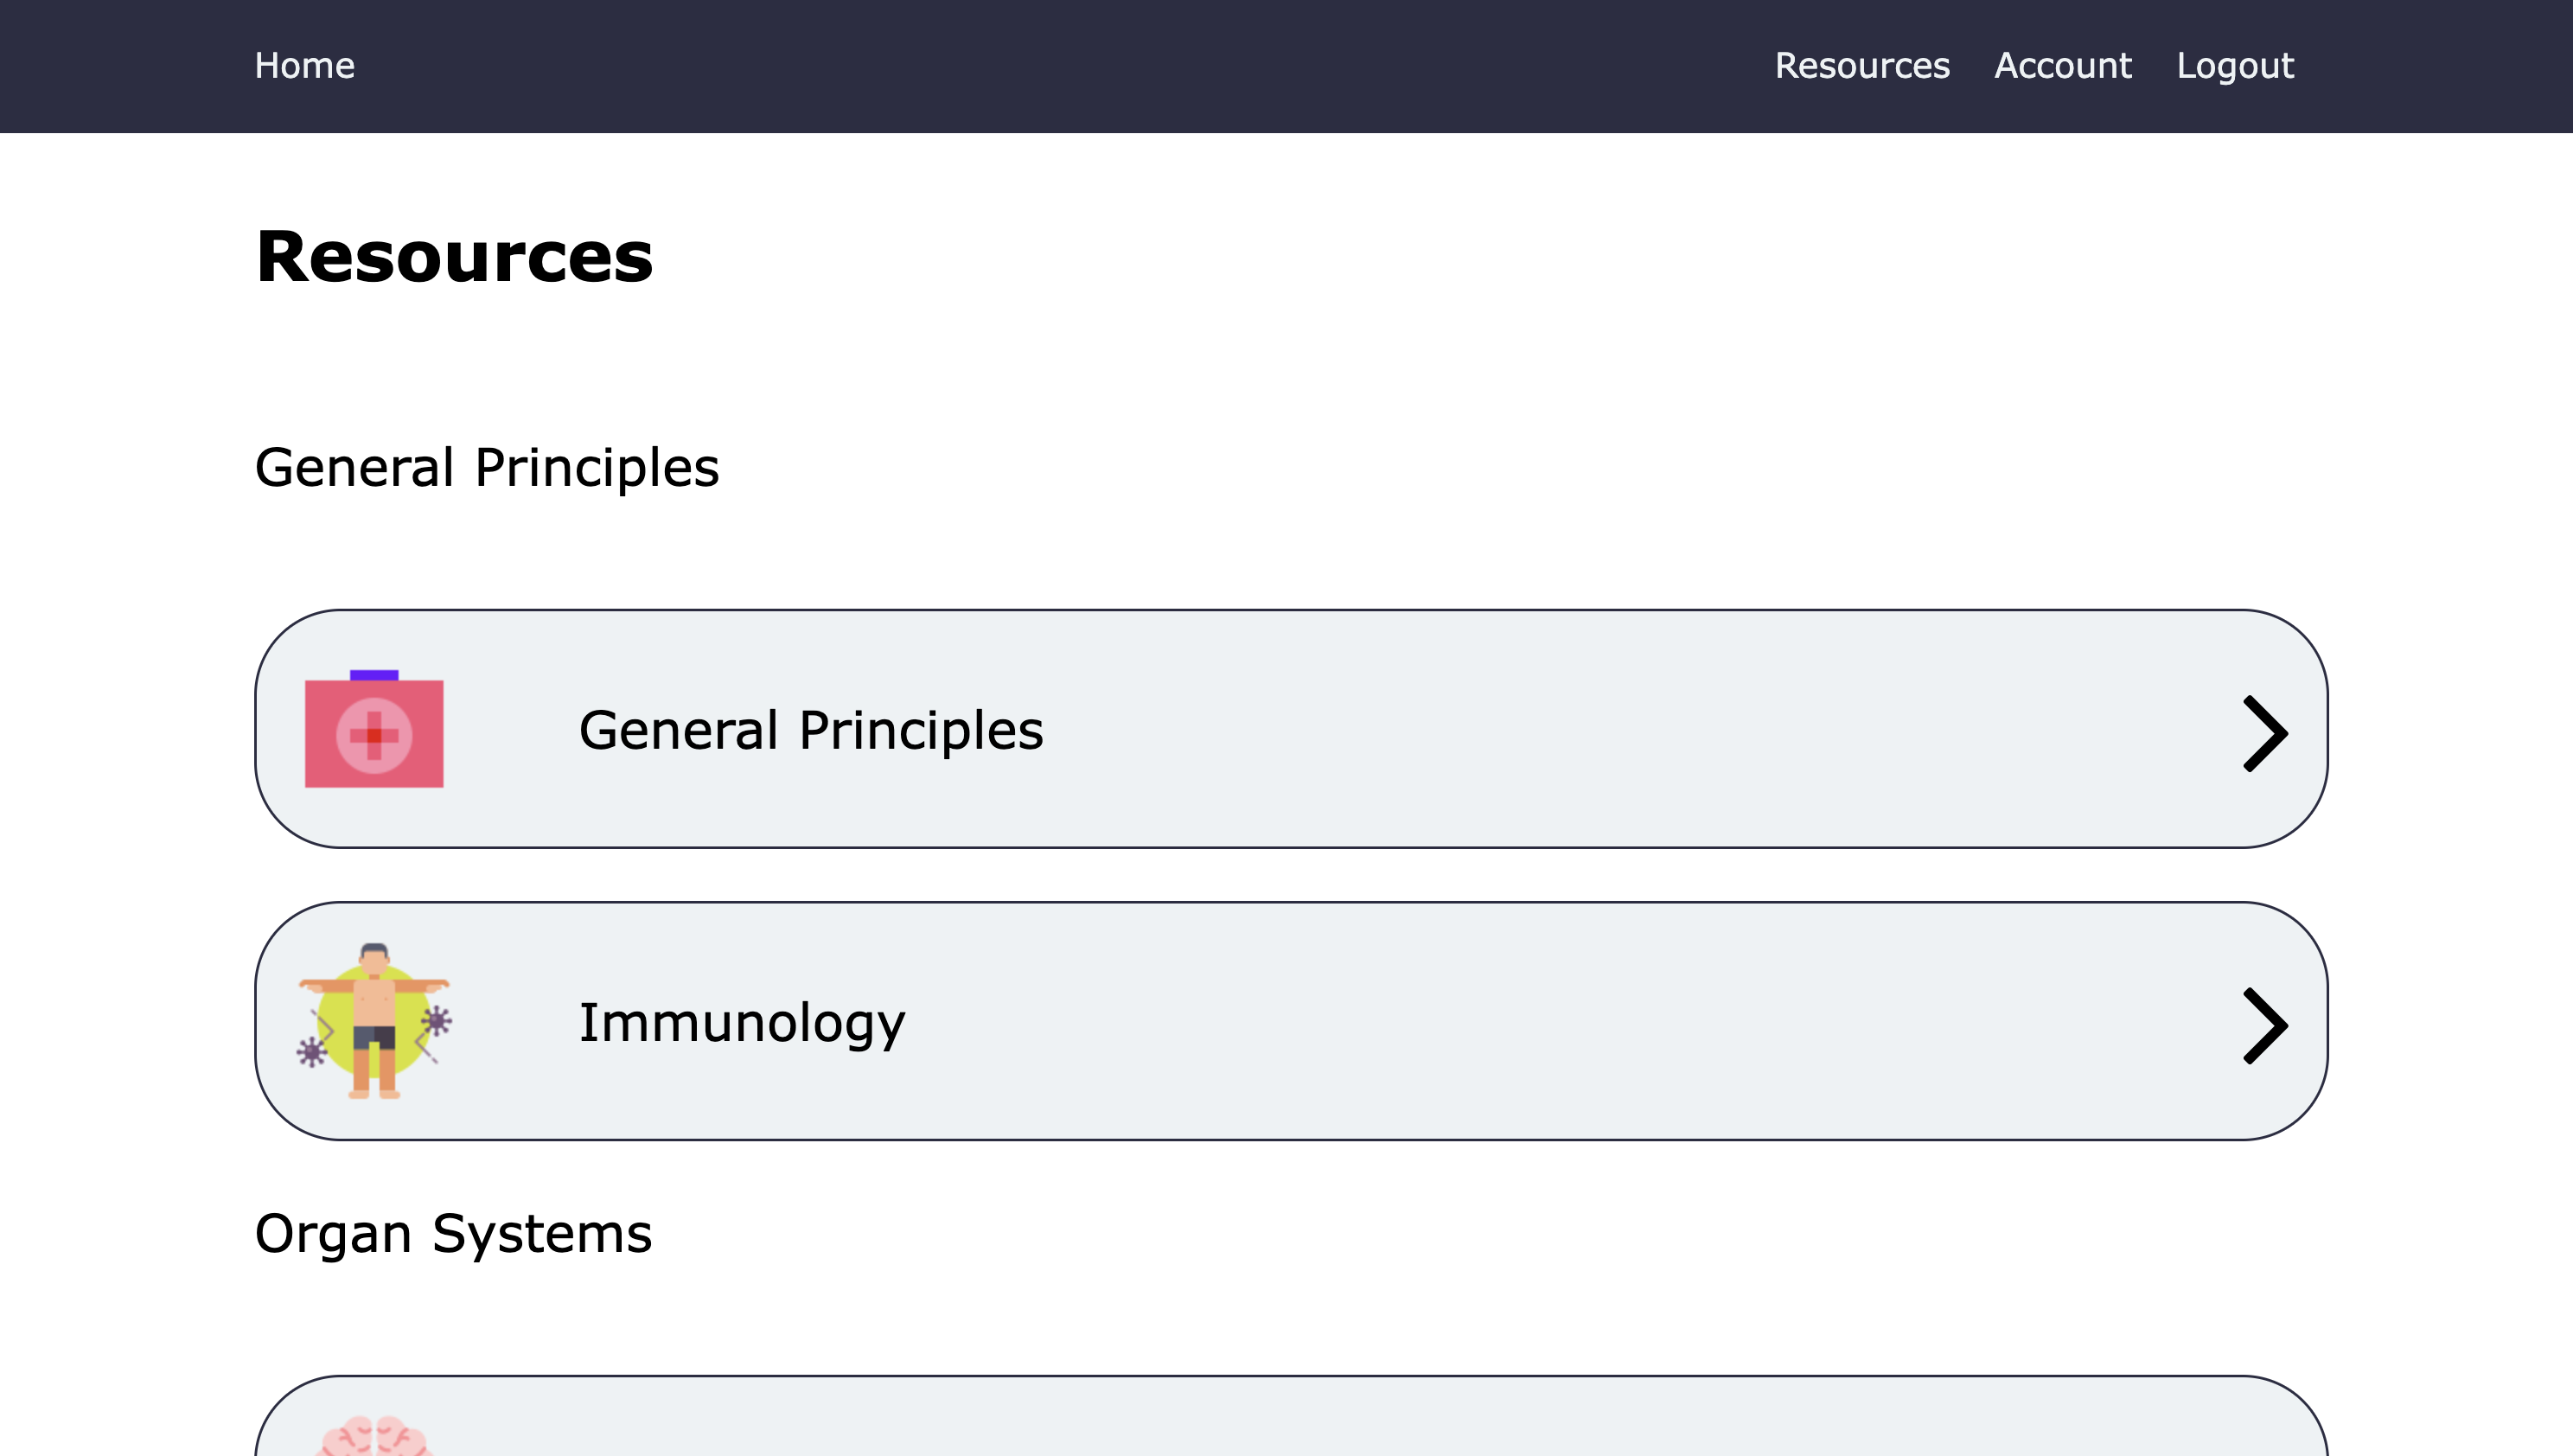Click the Organ Systems section heading
The height and width of the screenshot is (1456, 2573).
453,1233
